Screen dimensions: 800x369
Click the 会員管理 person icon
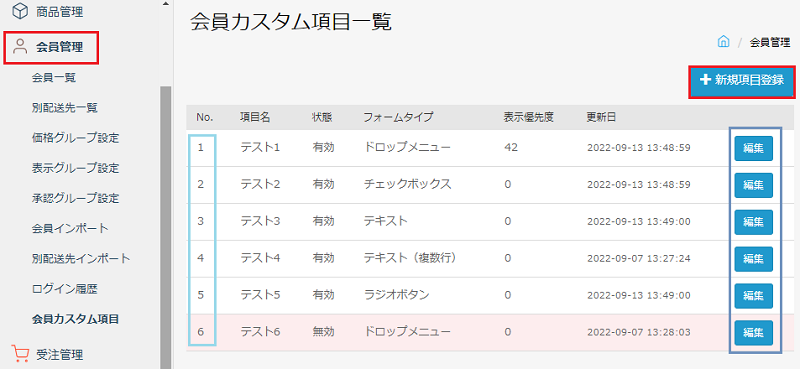click(x=20, y=47)
